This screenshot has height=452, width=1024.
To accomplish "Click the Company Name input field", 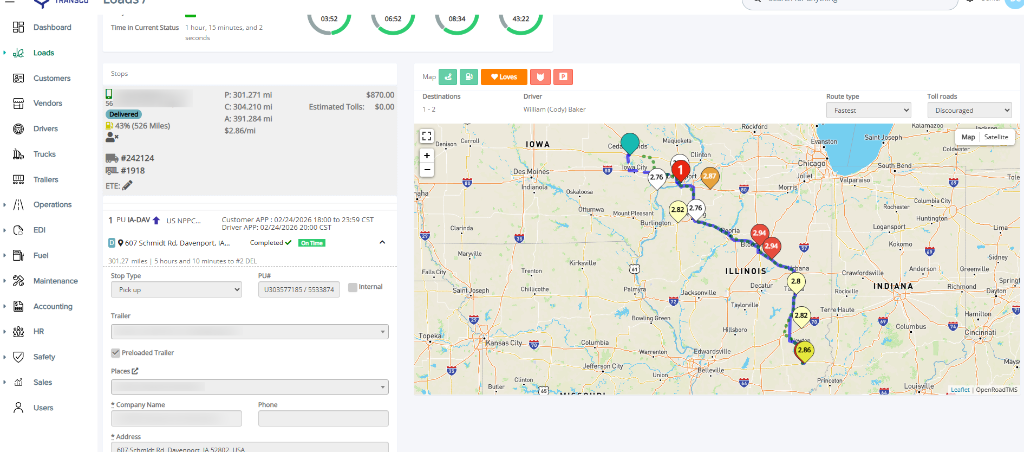I will 176,419.
